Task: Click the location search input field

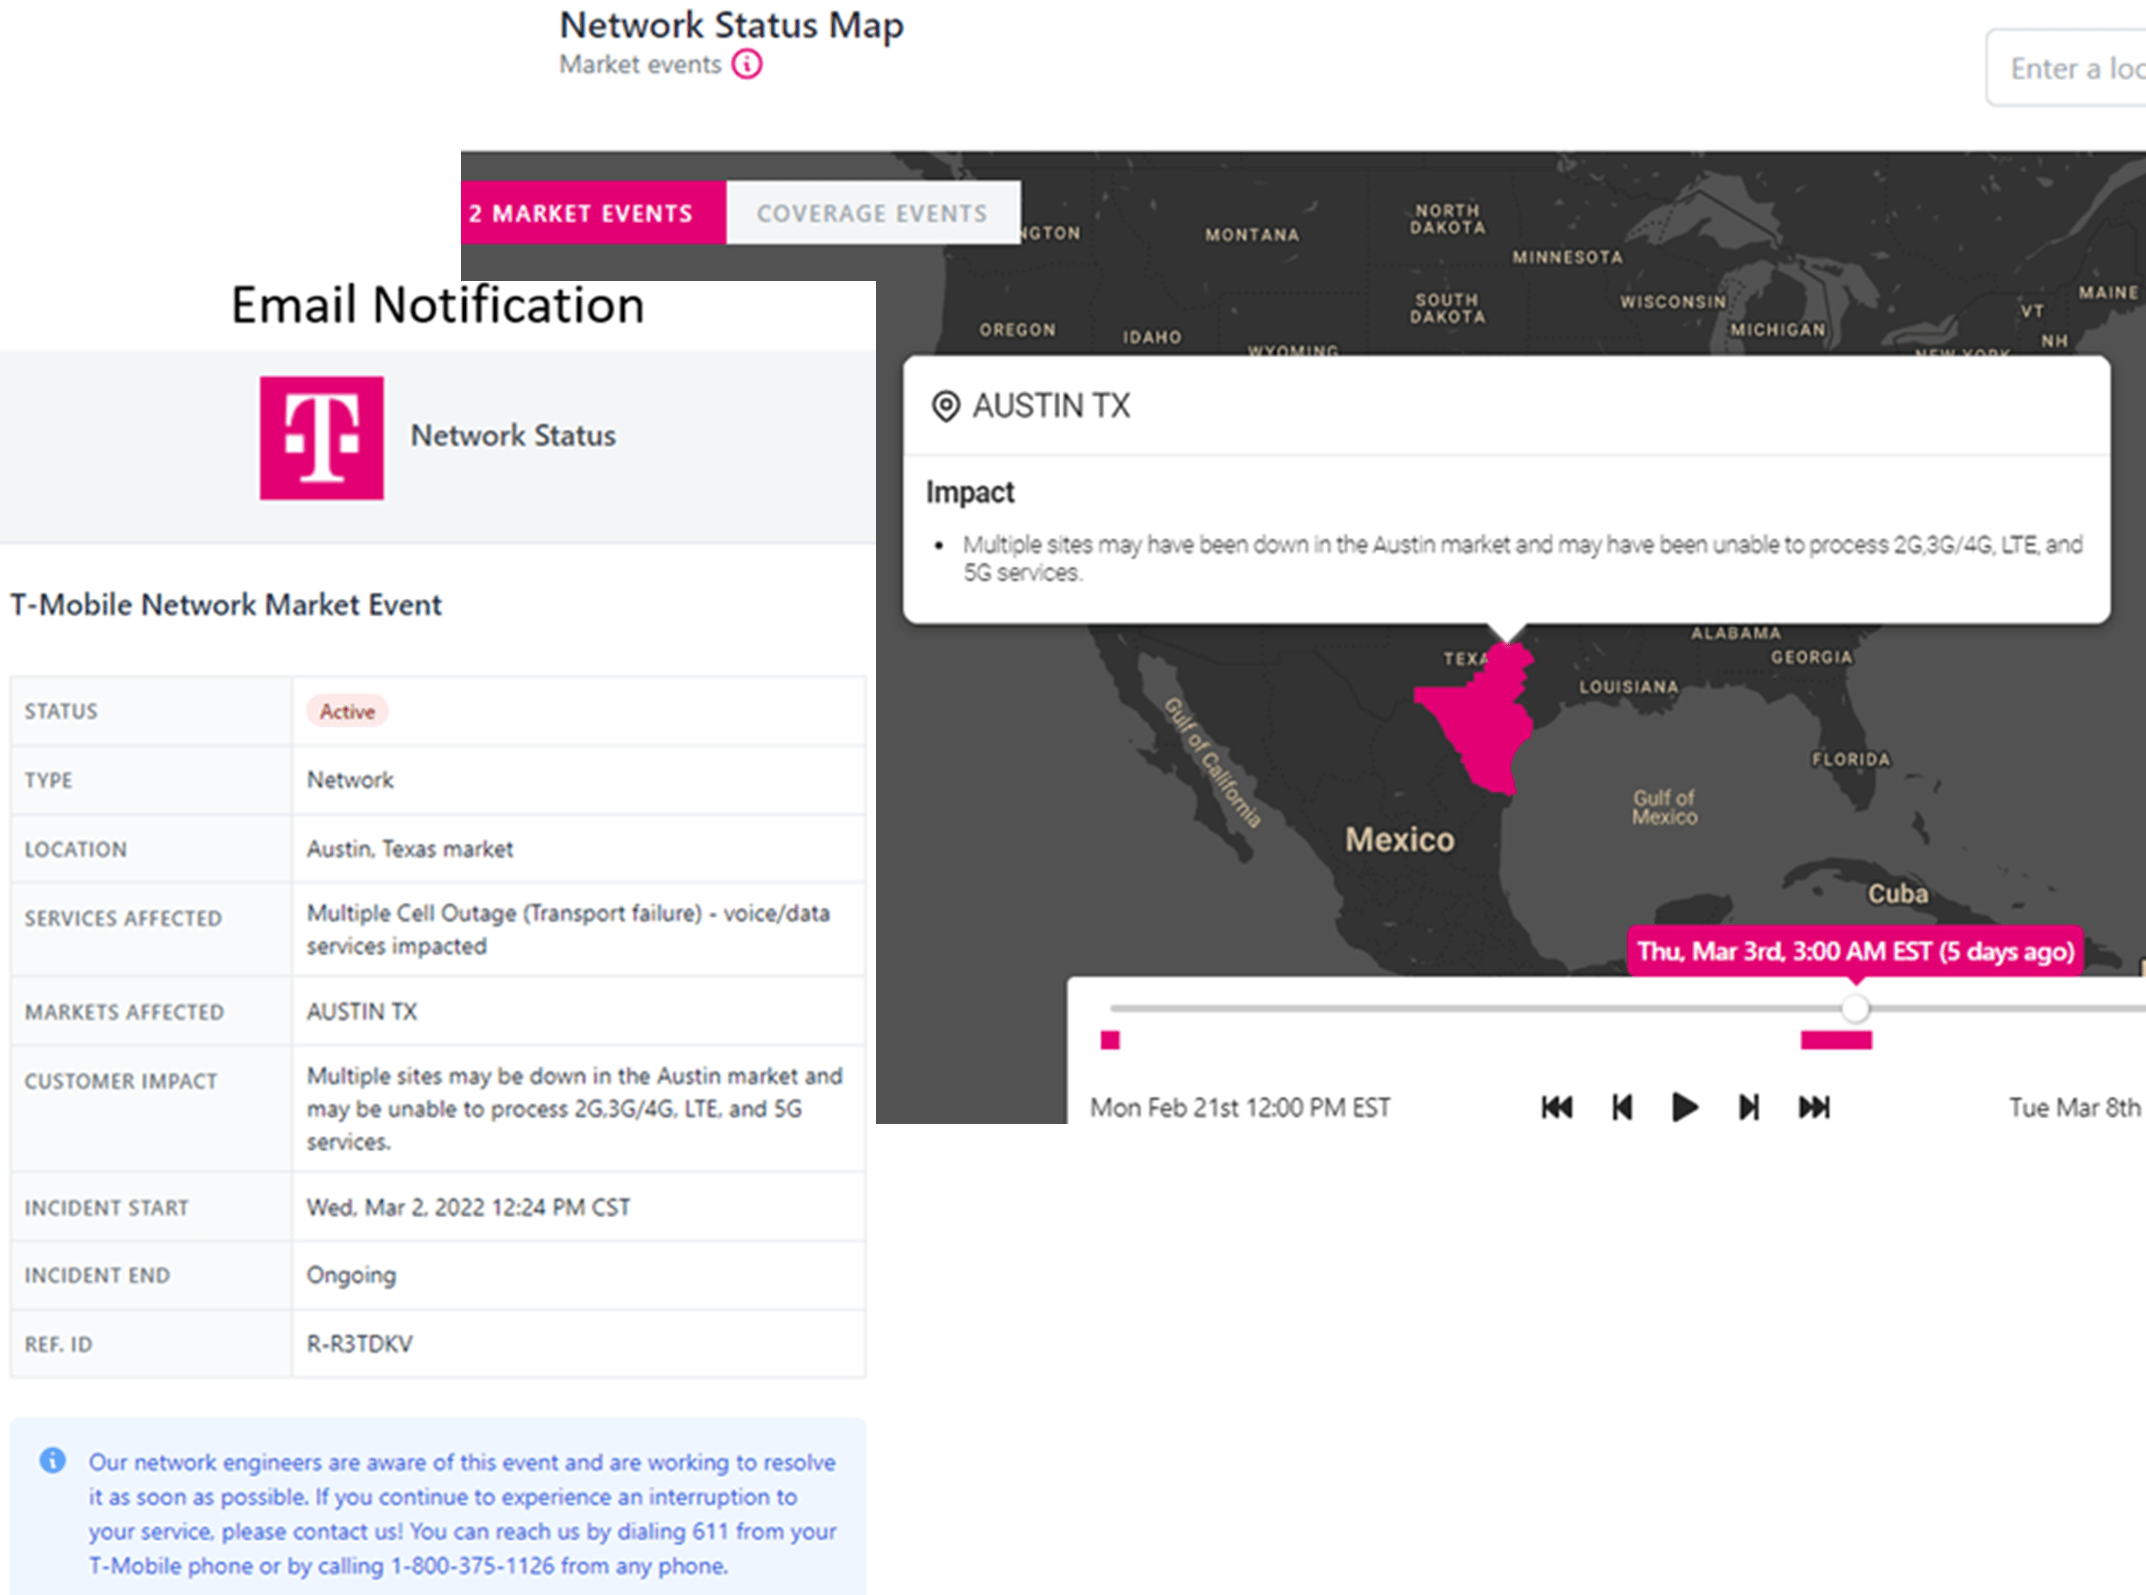Action: [x=2070, y=68]
